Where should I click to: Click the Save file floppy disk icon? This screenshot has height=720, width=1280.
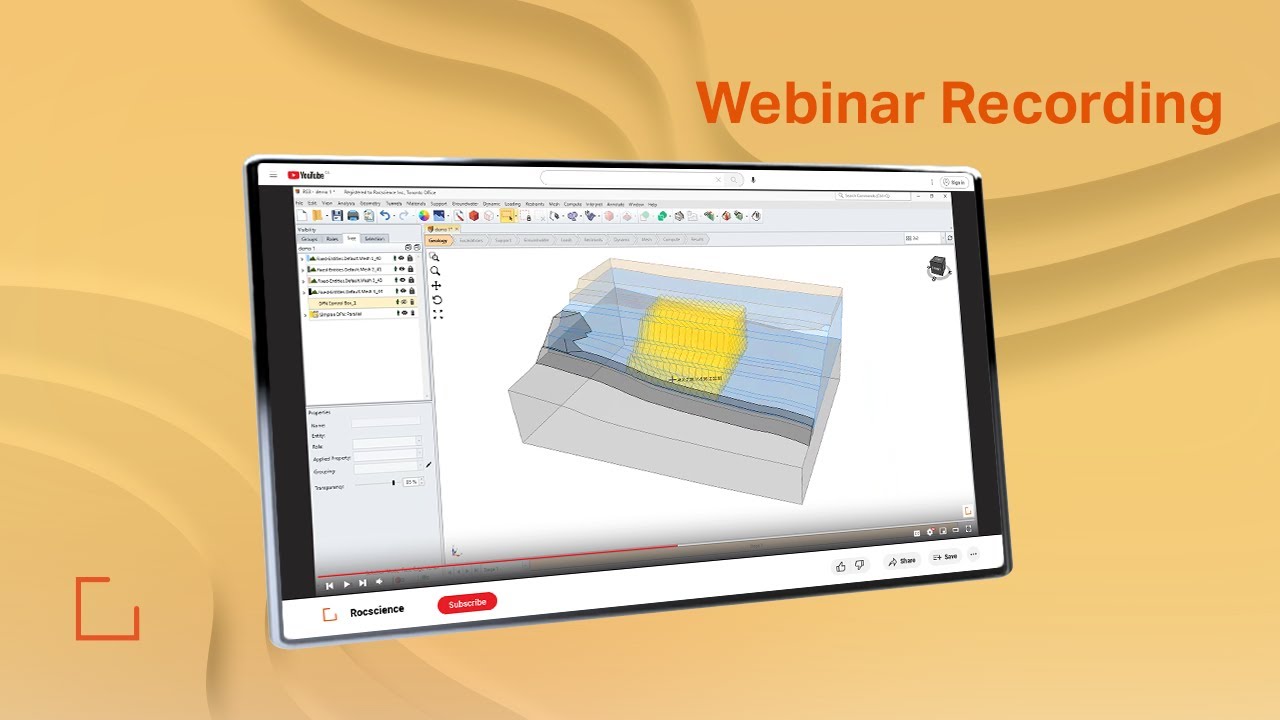(x=337, y=215)
